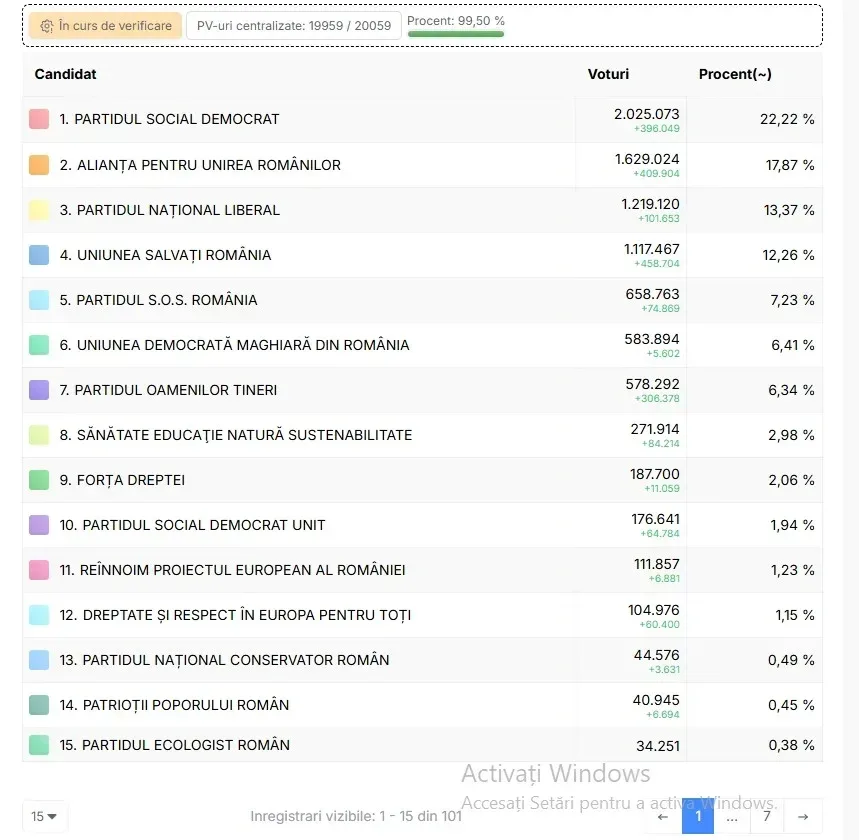Click the vote count 34.251
Screen dimensions: 859x840
coord(657,746)
